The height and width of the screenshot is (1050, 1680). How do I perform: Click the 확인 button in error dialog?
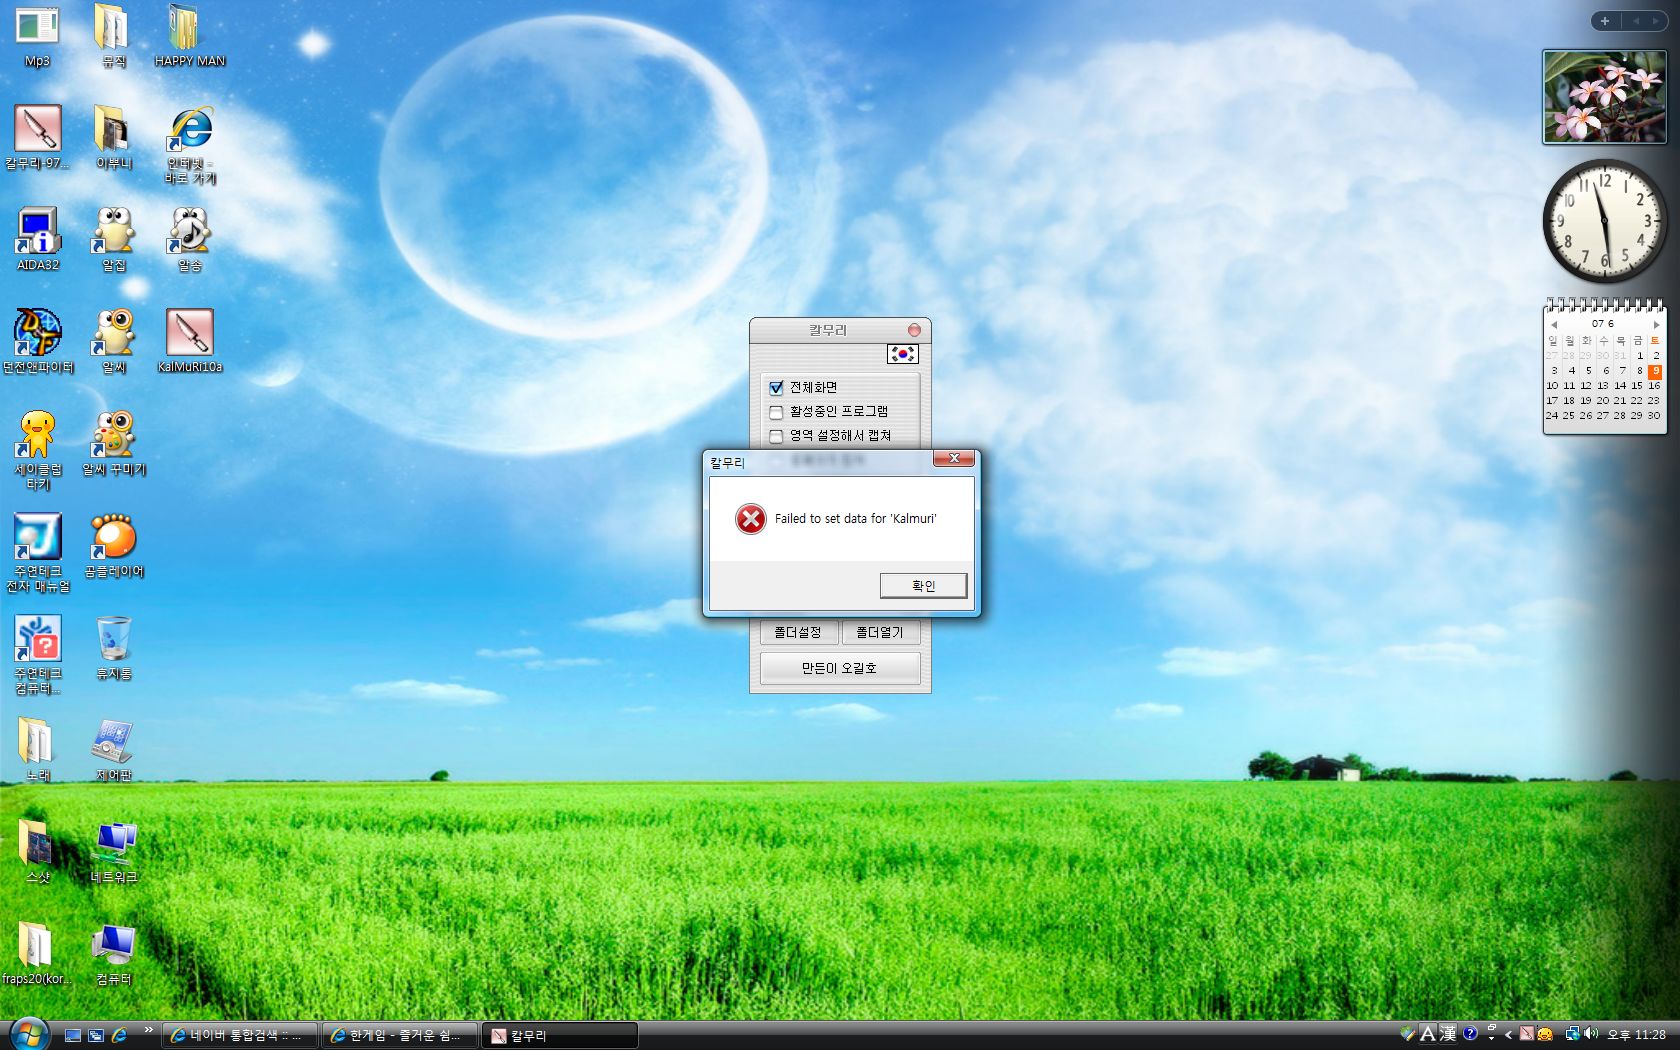923,586
